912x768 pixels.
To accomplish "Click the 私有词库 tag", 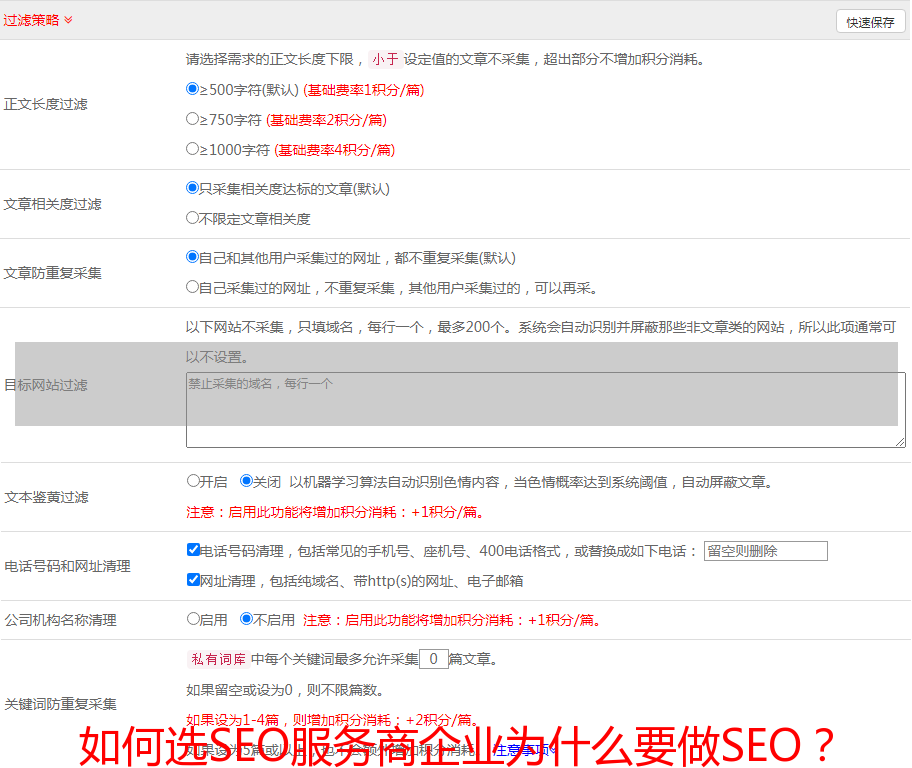I will [219, 659].
